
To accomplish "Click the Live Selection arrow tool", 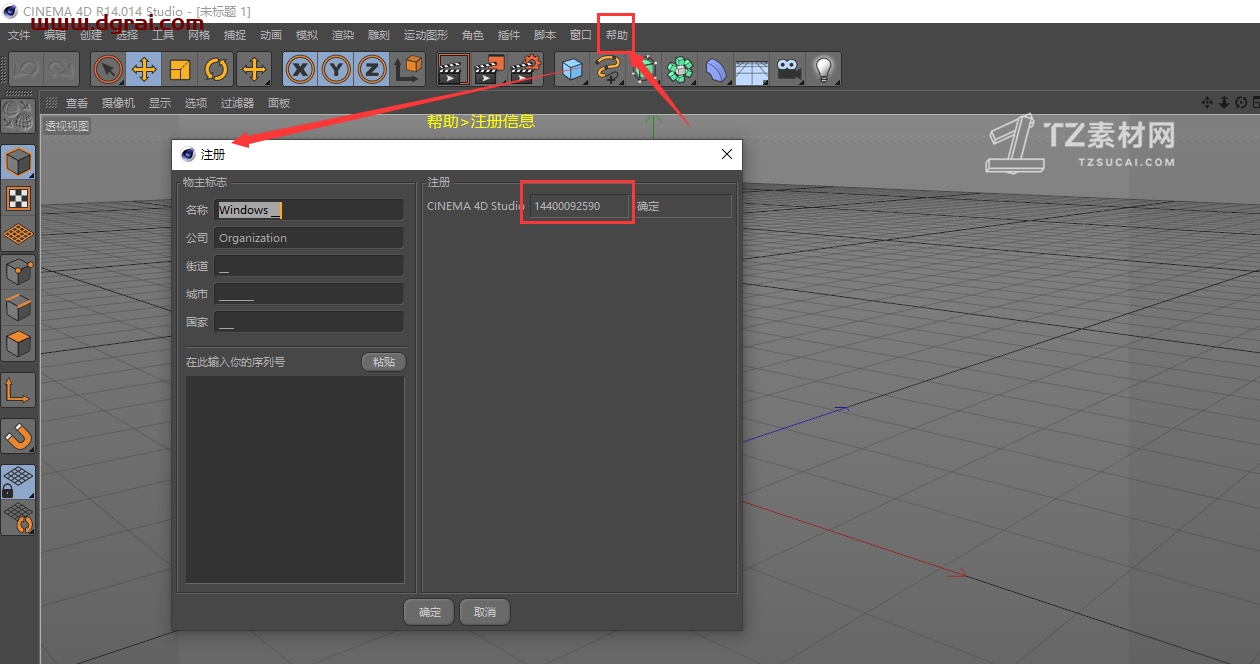I will [108, 70].
